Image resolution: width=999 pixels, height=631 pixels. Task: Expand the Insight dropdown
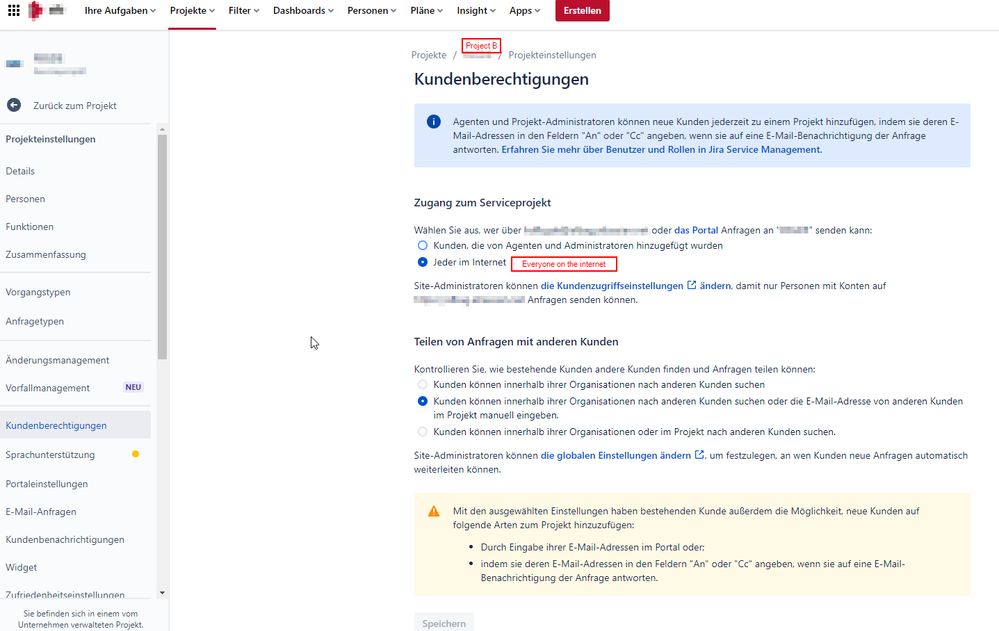476,10
